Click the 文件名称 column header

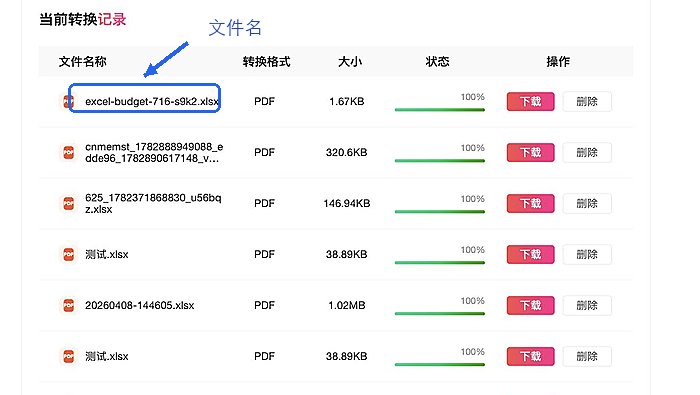point(83,62)
